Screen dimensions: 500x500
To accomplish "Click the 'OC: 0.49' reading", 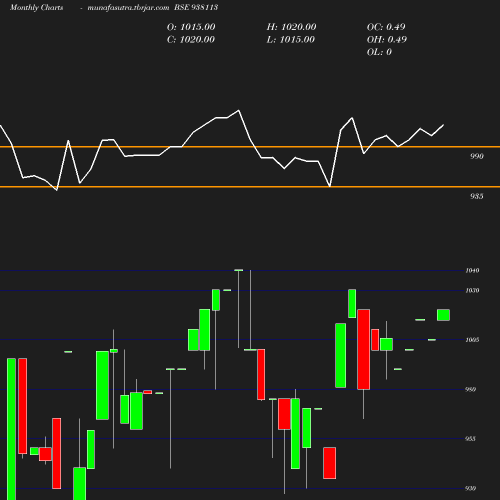I will (386, 27).
